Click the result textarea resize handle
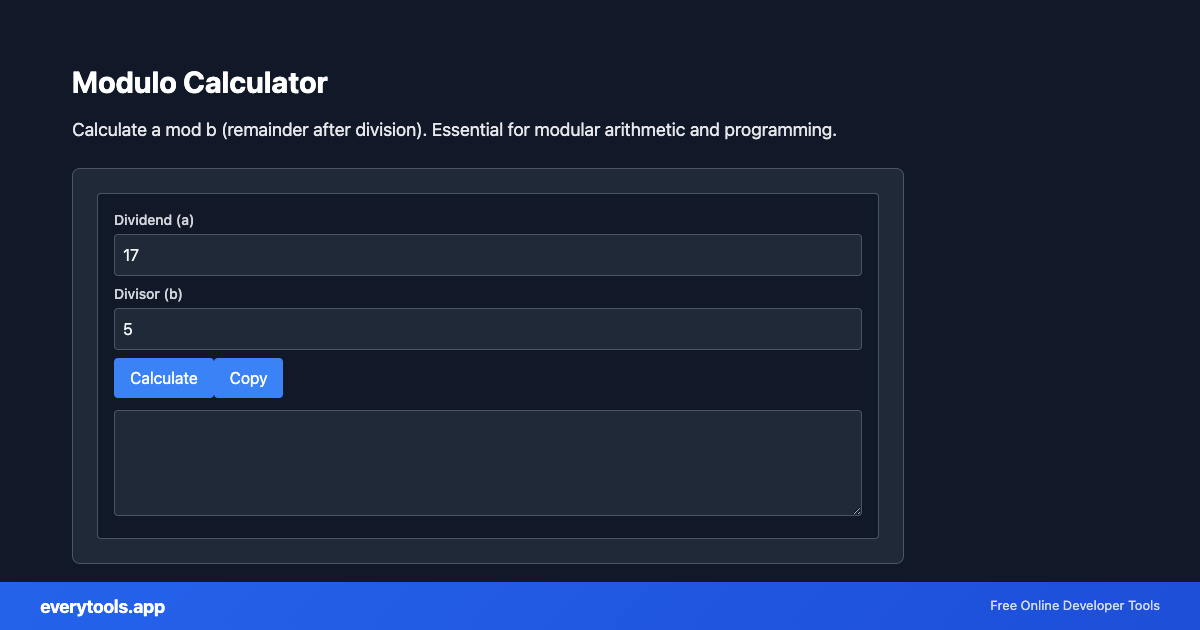 [x=857, y=511]
